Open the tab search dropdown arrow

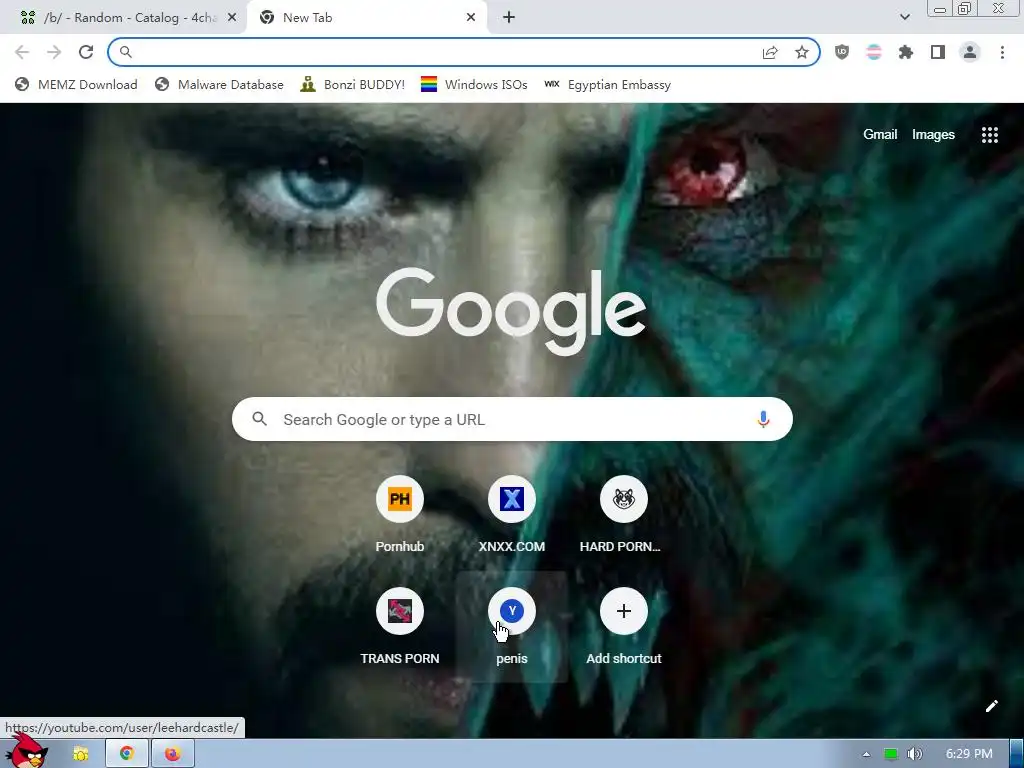click(904, 17)
